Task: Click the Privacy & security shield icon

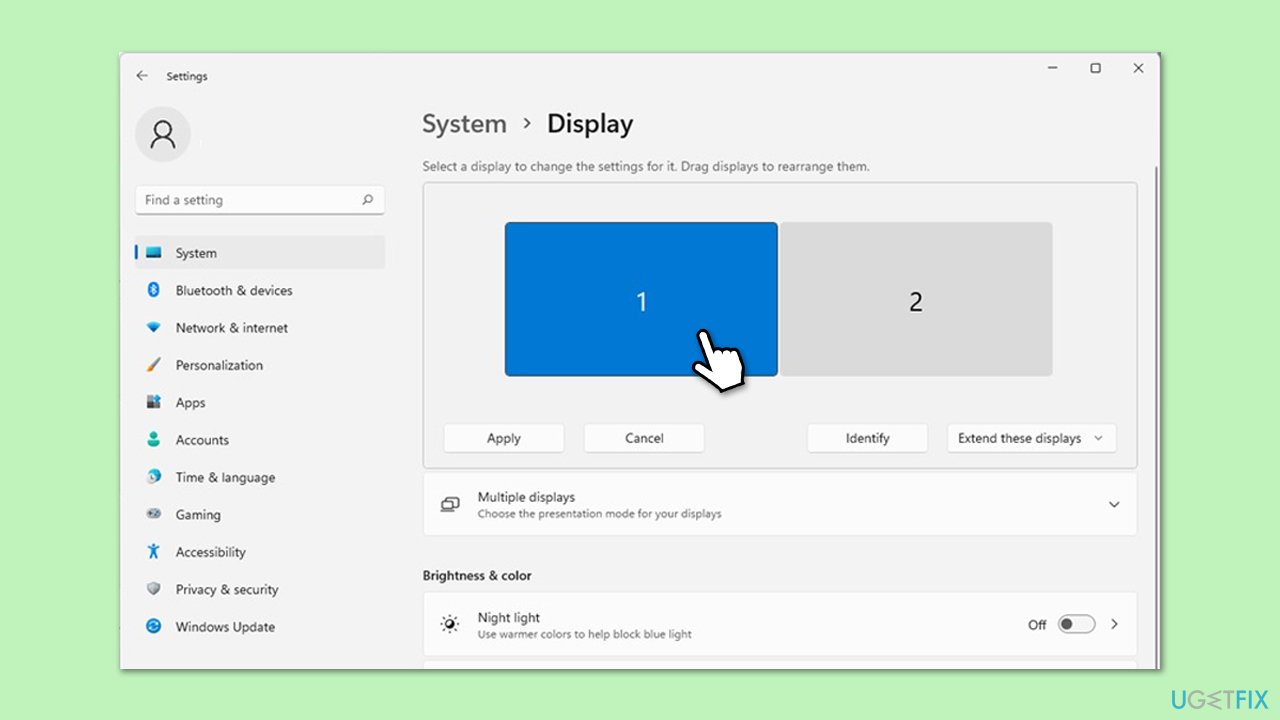Action: 154,589
